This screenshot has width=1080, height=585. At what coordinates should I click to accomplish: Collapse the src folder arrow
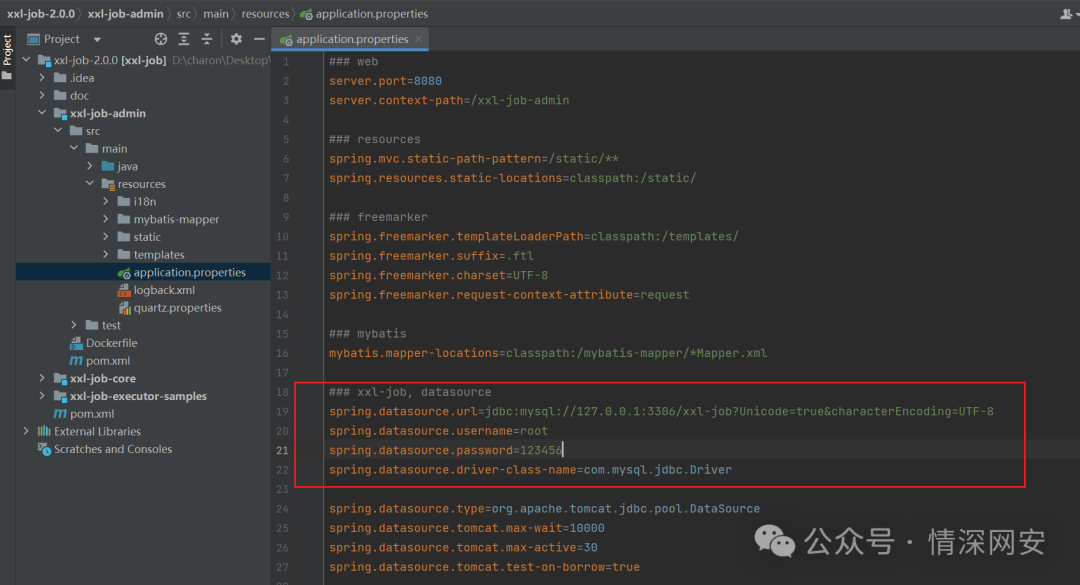click(x=58, y=131)
